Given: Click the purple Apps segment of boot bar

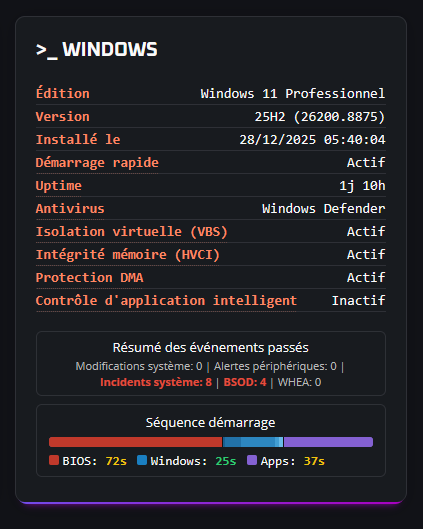Looking at the screenshot, I should pos(329,442).
